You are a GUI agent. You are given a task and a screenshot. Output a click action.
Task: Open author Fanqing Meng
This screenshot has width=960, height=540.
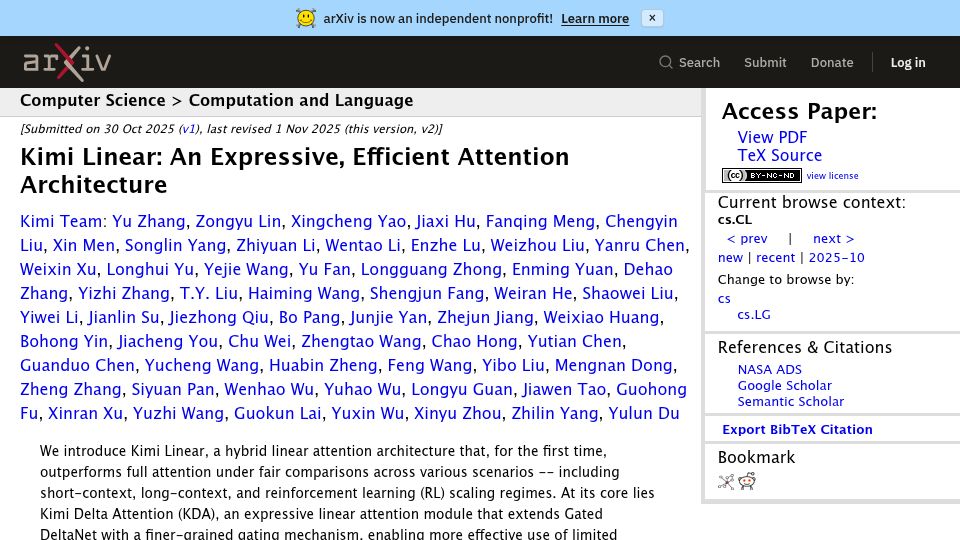click(x=540, y=221)
